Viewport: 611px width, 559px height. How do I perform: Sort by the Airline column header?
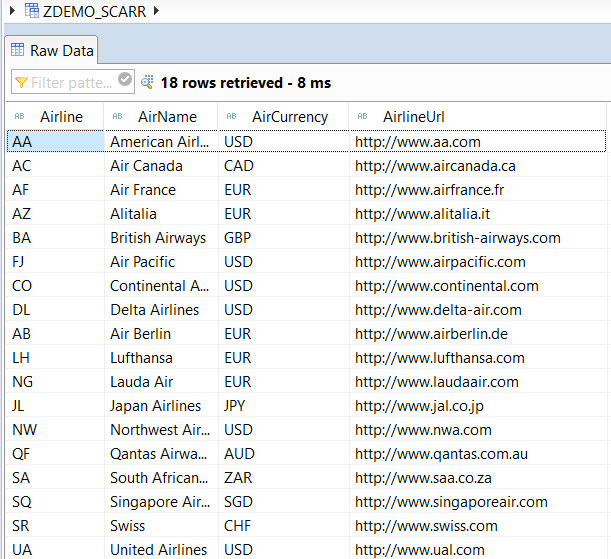[x=55, y=116]
